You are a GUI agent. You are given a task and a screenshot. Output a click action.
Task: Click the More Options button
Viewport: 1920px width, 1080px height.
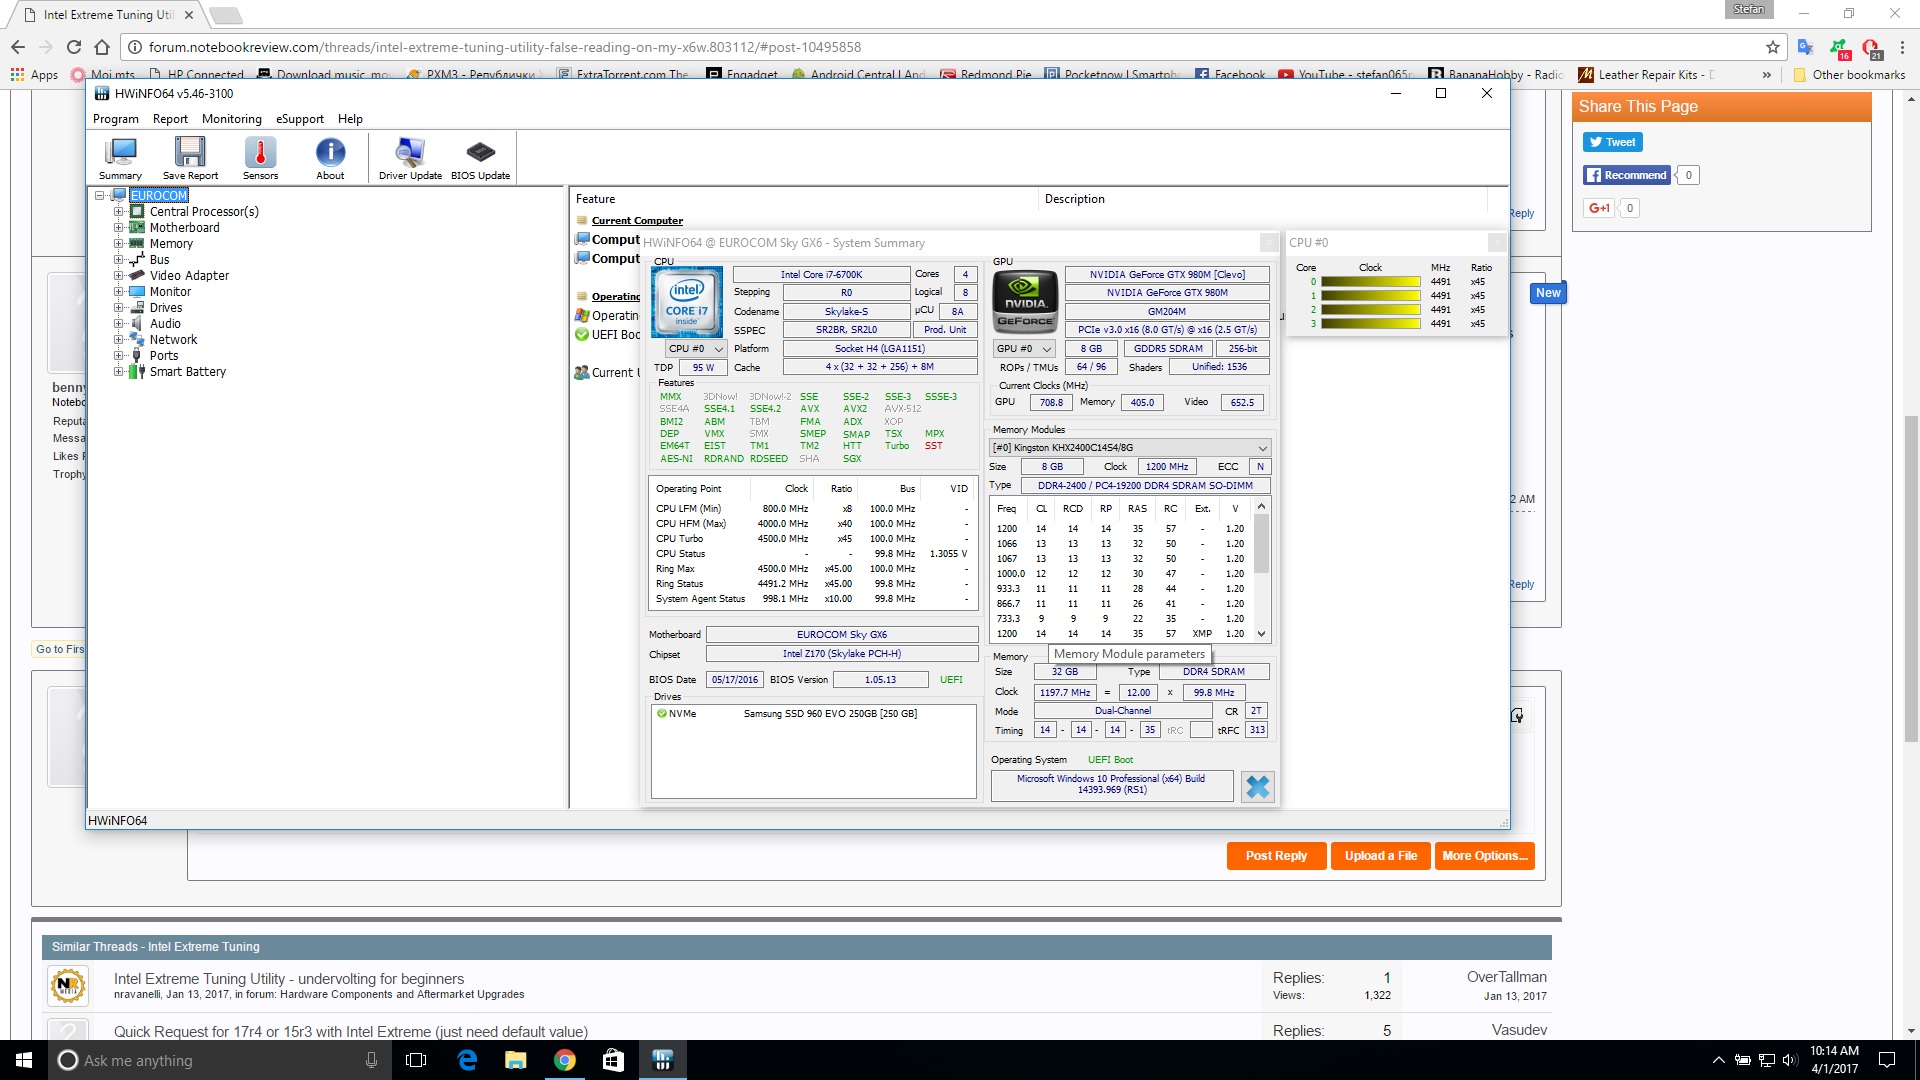[1484, 856]
